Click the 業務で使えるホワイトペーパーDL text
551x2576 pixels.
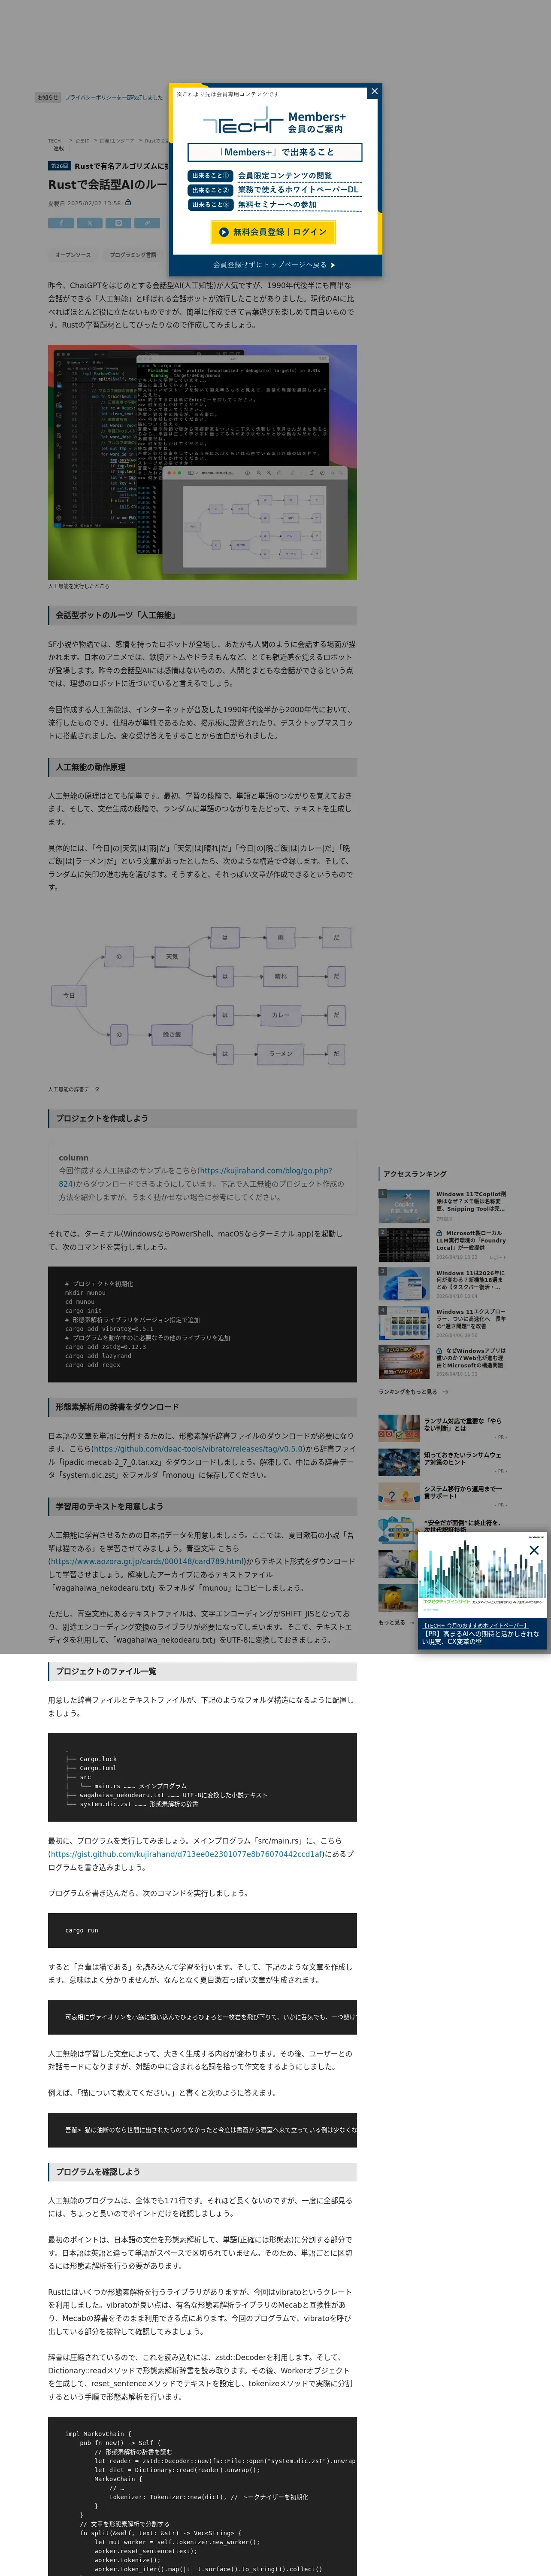pos(298,190)
